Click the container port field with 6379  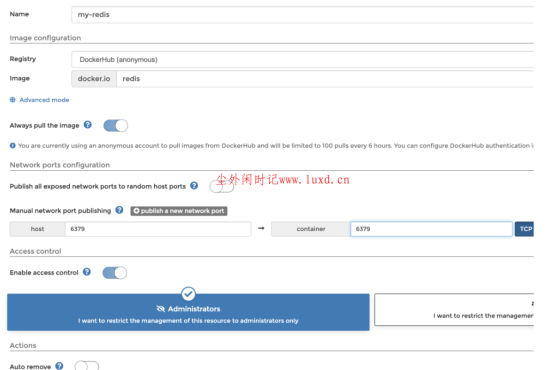click(431, 229)
